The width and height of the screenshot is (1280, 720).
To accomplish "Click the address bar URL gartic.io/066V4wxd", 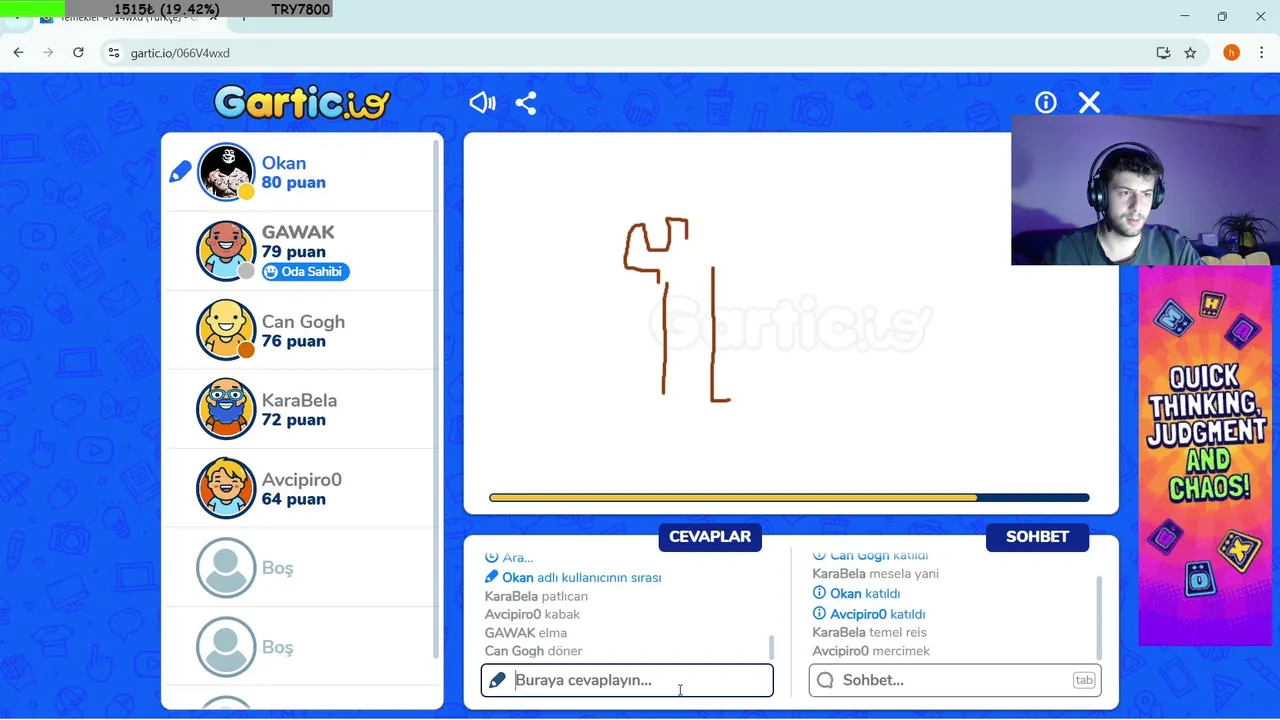I will pos(180,53).
